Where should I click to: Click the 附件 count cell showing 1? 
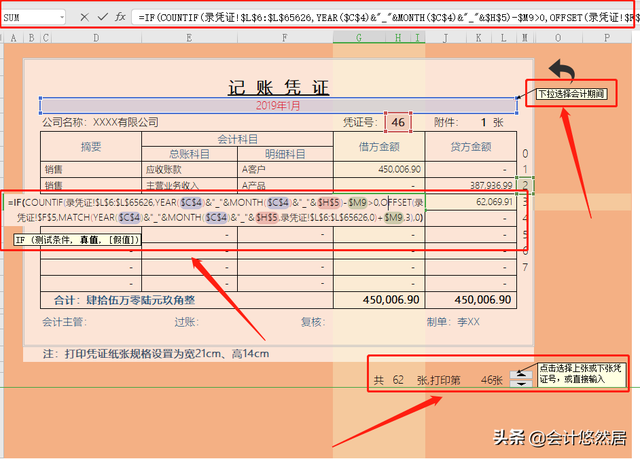coord(483,122)
